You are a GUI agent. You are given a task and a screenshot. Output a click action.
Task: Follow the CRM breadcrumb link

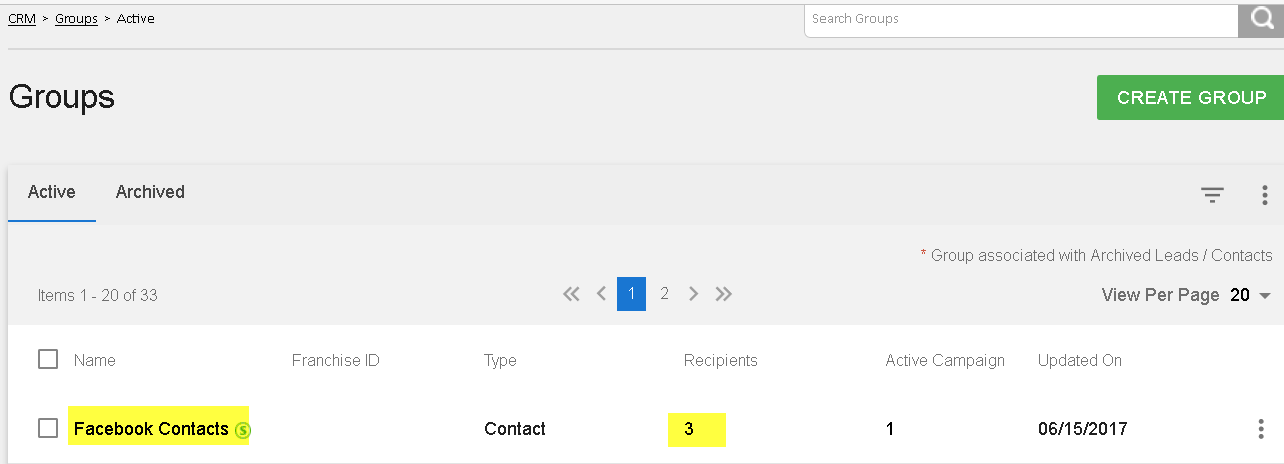tap(22, 19)
